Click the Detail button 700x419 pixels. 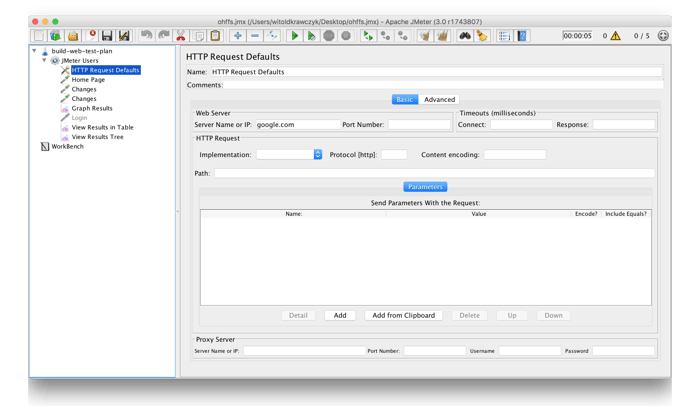(x=298, y=315)
